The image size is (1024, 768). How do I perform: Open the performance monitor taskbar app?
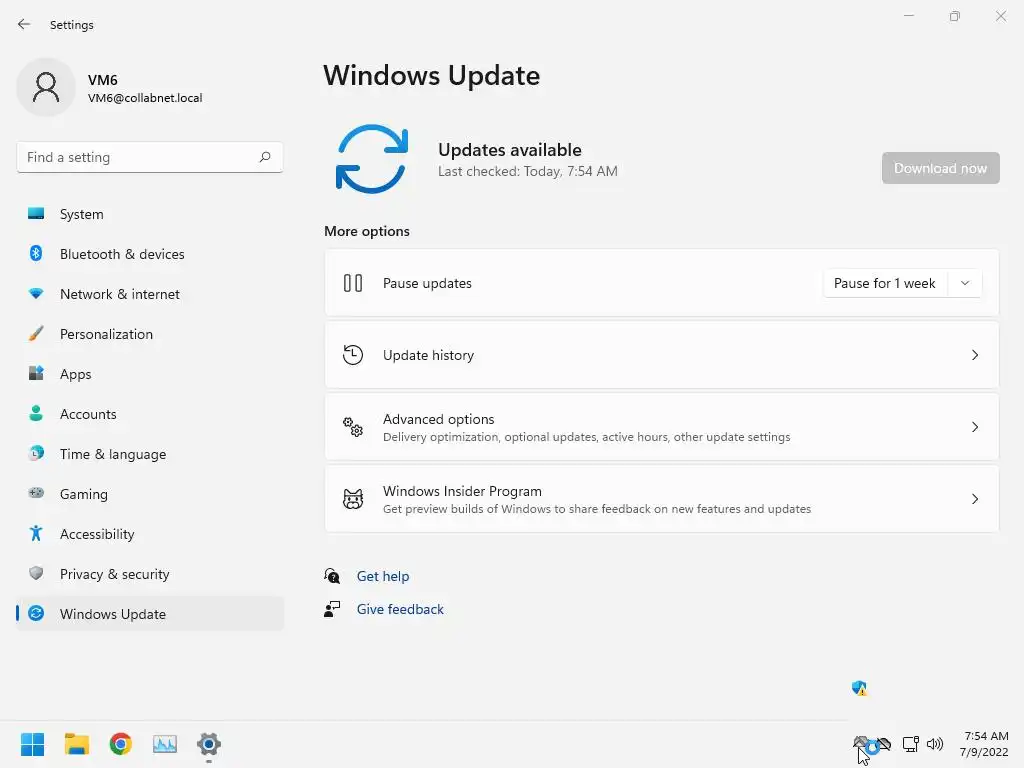click(x=165, y=744)
